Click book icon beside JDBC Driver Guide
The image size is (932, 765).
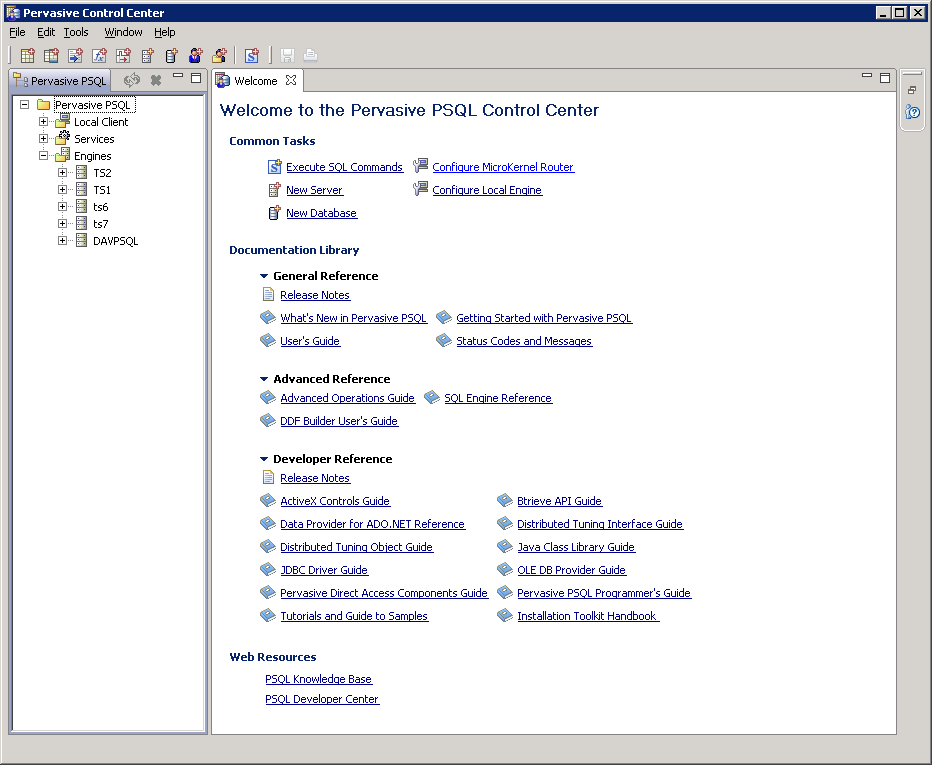(267, 569)
